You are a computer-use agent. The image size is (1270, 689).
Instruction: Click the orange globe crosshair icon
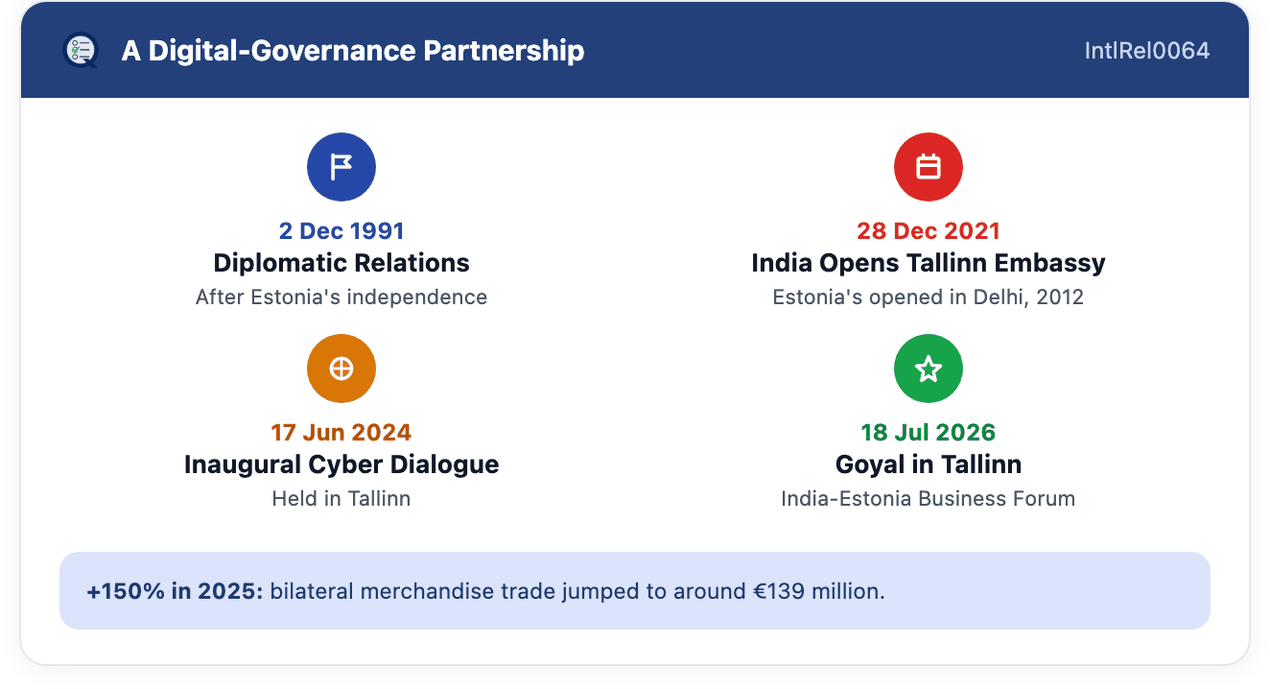(341, 369)
